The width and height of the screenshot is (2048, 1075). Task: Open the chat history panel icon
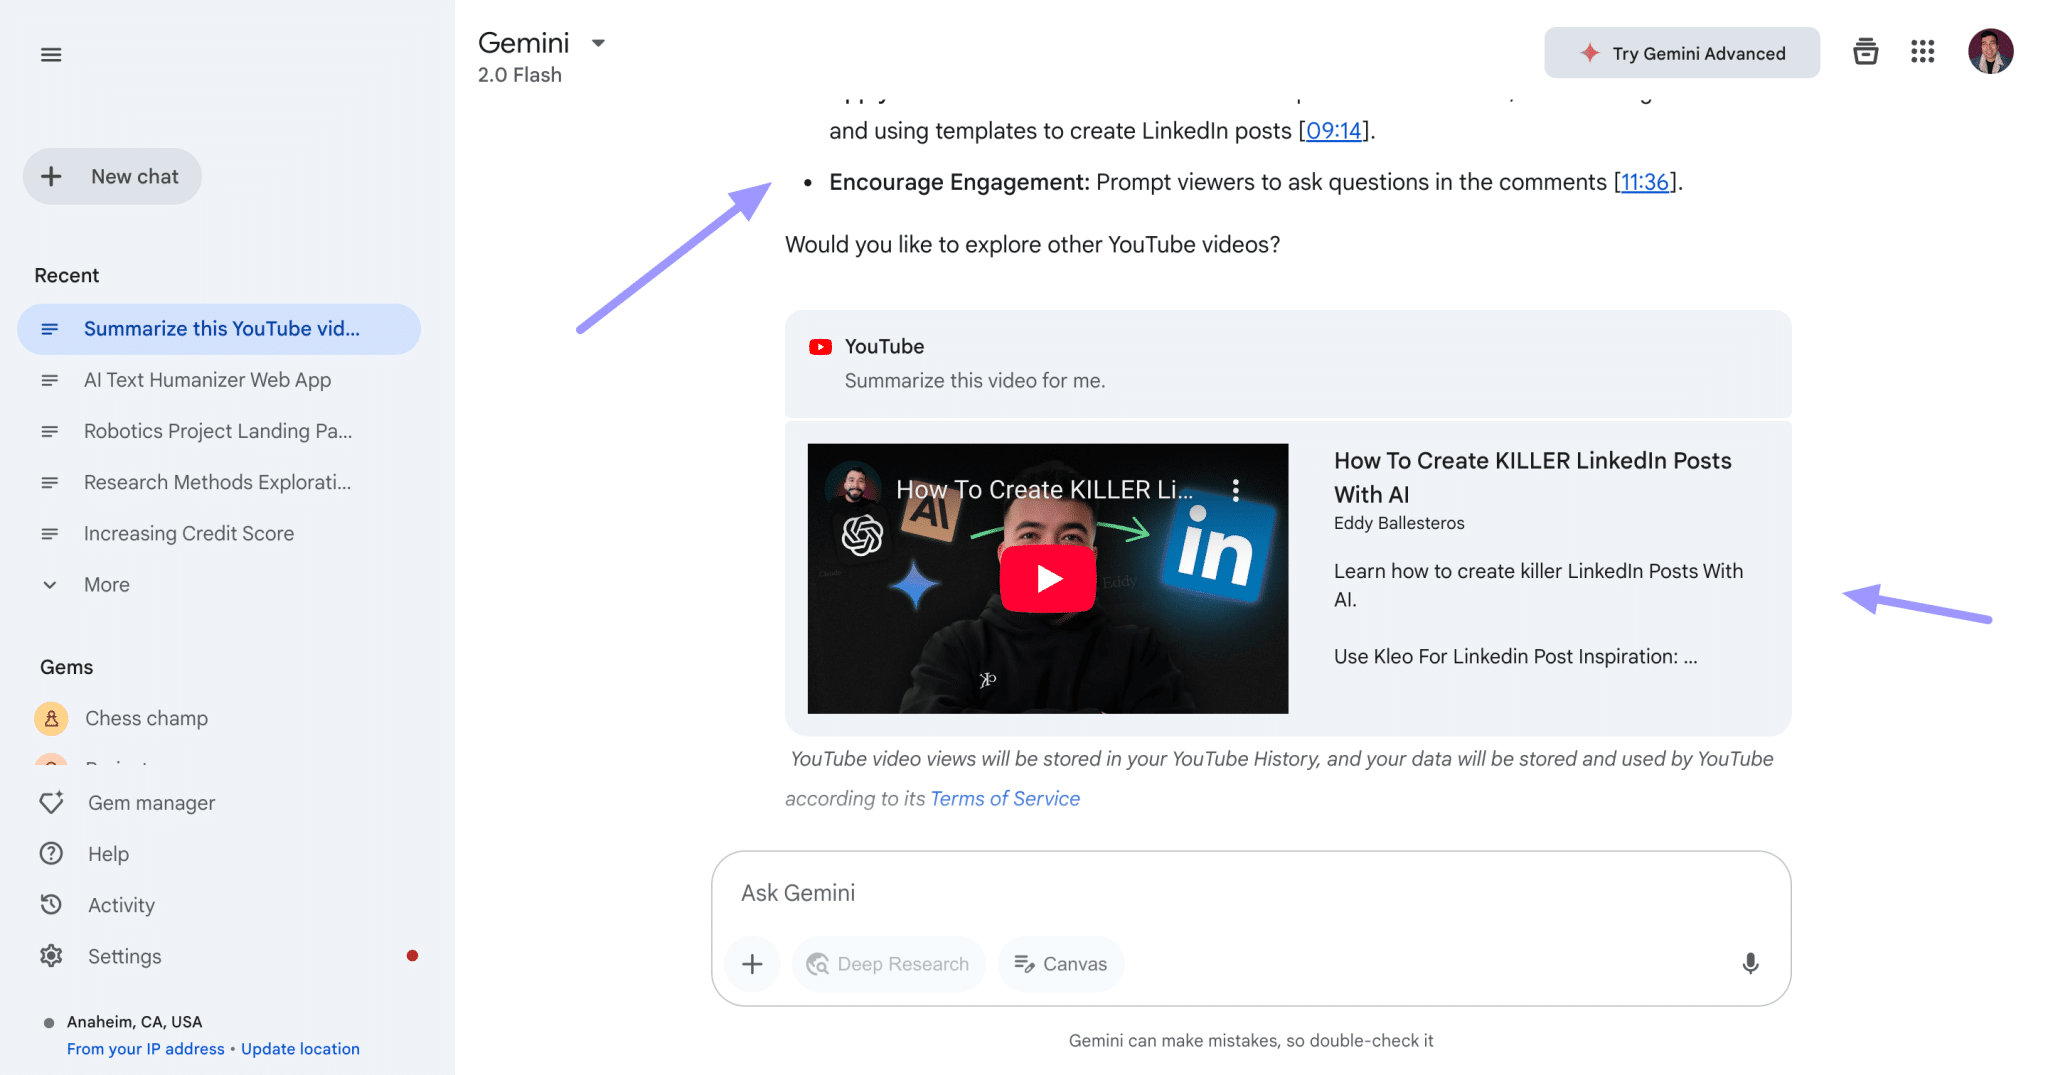click(1864, 51)
